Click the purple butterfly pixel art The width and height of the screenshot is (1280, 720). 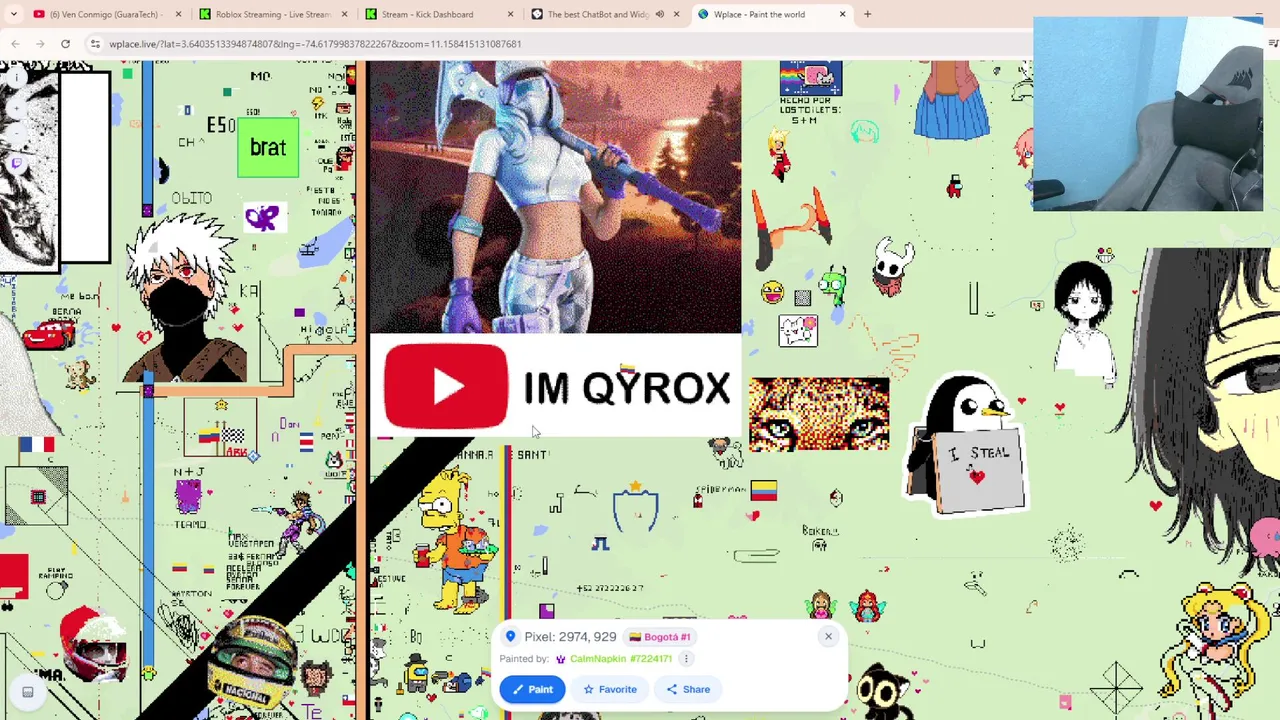click(264, 218)
